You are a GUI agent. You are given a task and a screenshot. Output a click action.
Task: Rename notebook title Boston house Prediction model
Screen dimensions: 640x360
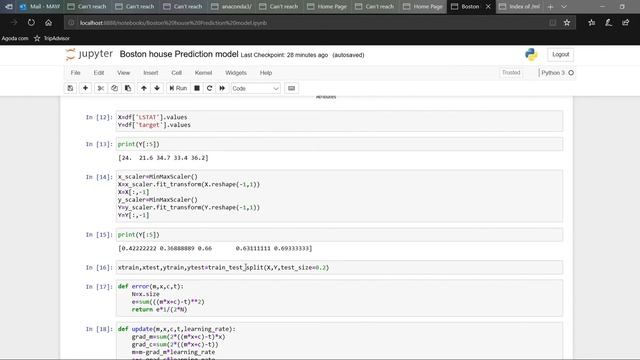tap(179, 54)
